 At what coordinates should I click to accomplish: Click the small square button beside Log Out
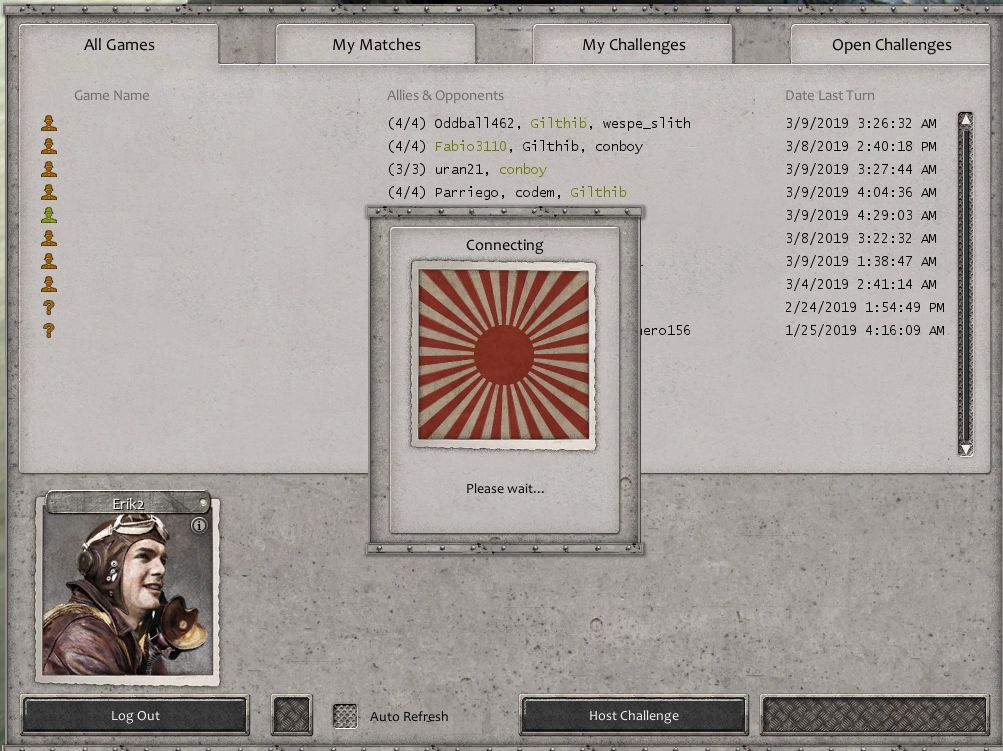(x=292, y=715)
